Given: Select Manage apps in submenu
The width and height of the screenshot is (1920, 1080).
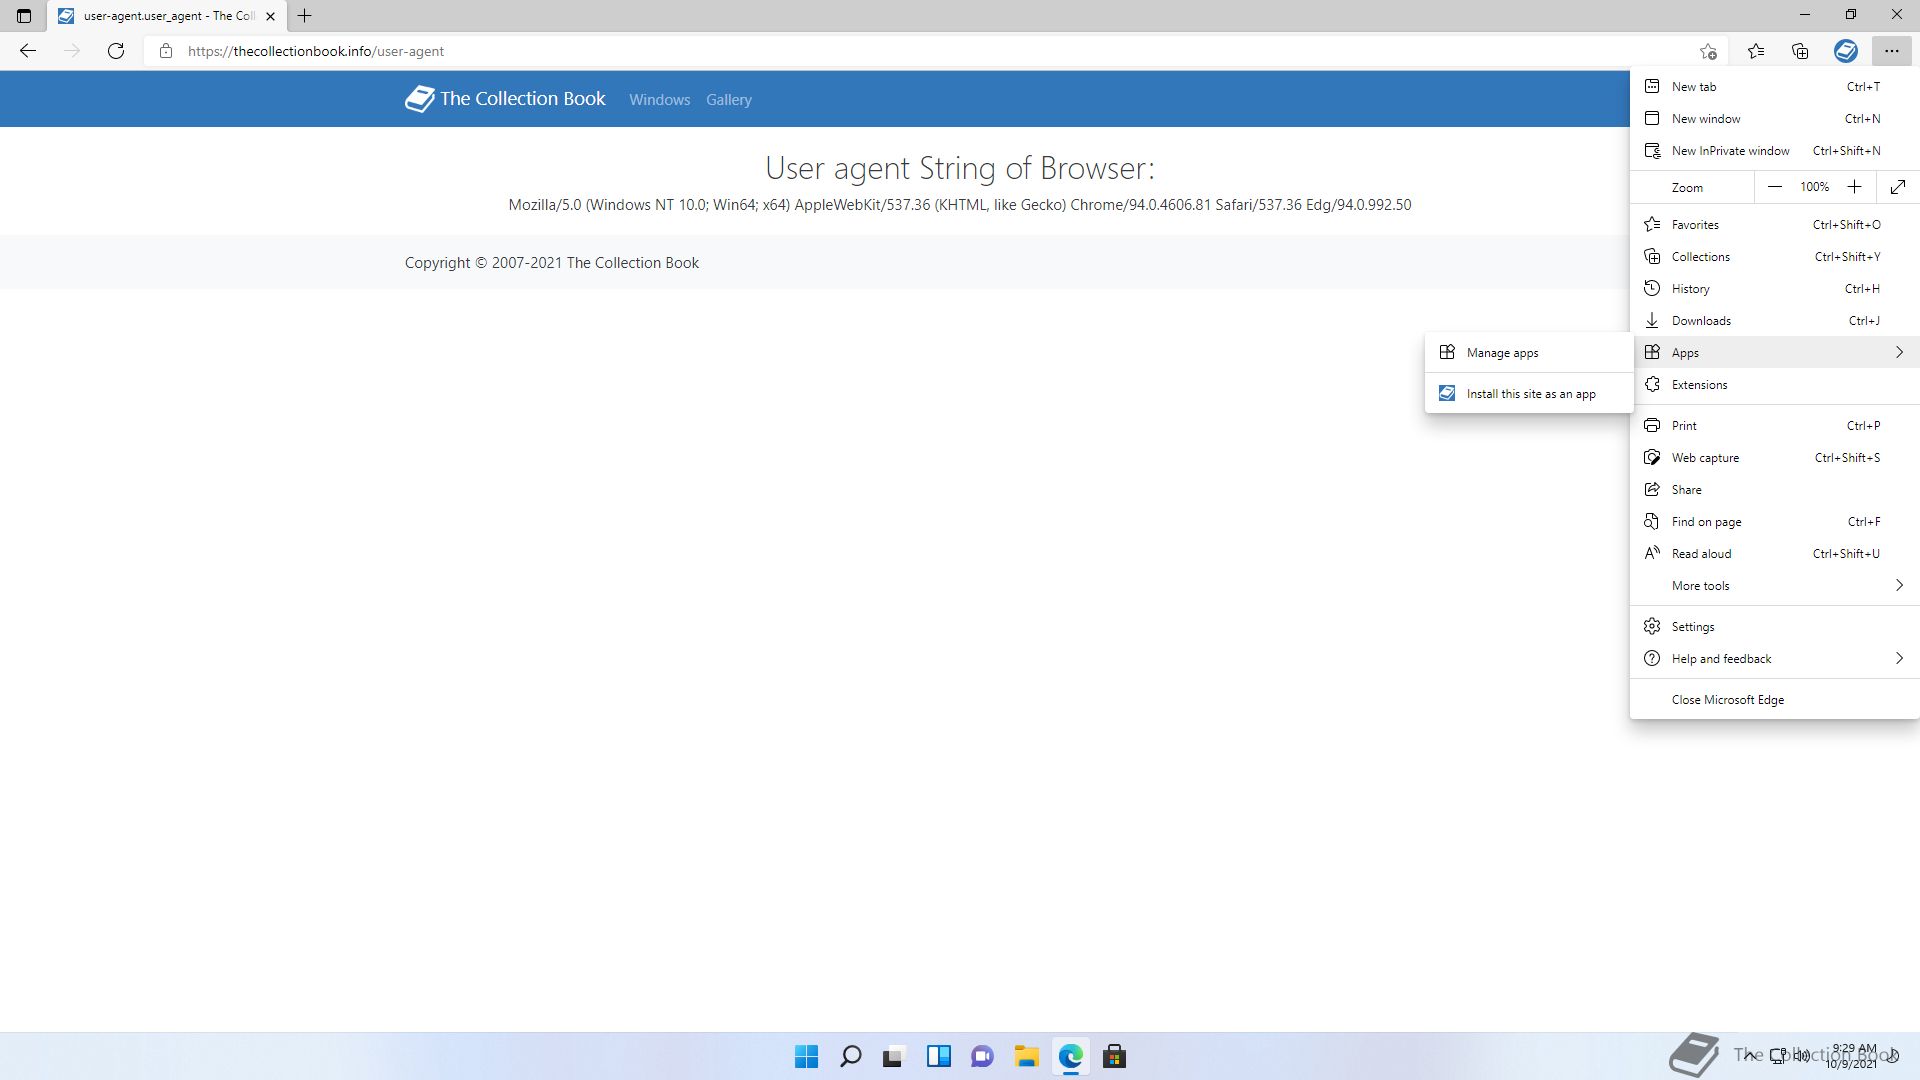Looking at the screenshot, I should [1529, 353].
